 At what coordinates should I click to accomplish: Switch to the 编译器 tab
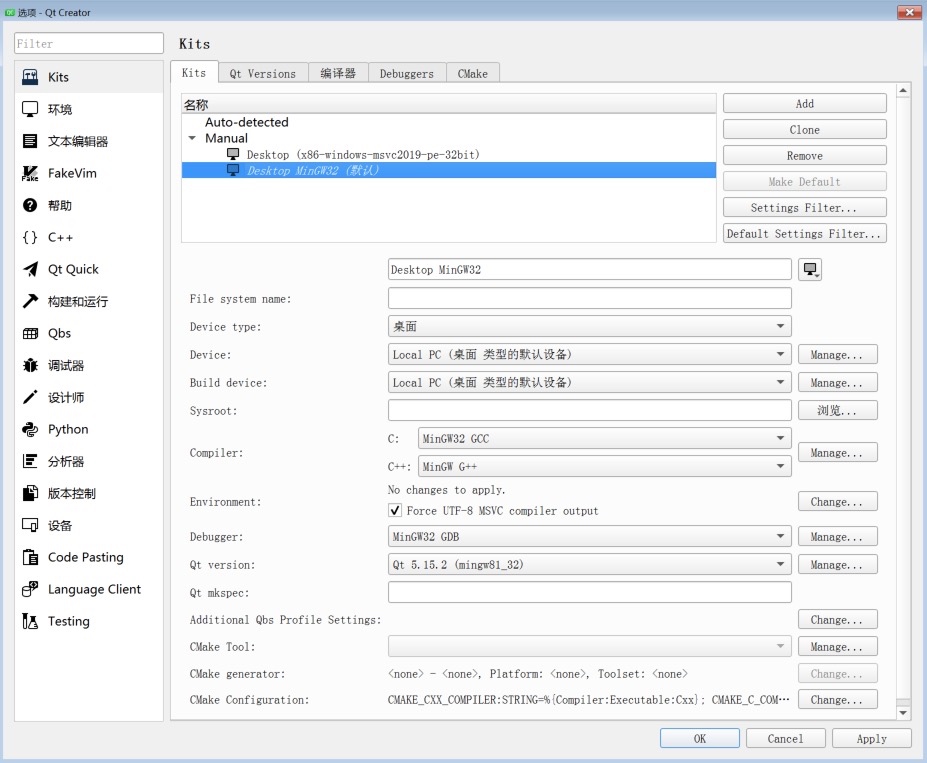[x=338, y=73]
